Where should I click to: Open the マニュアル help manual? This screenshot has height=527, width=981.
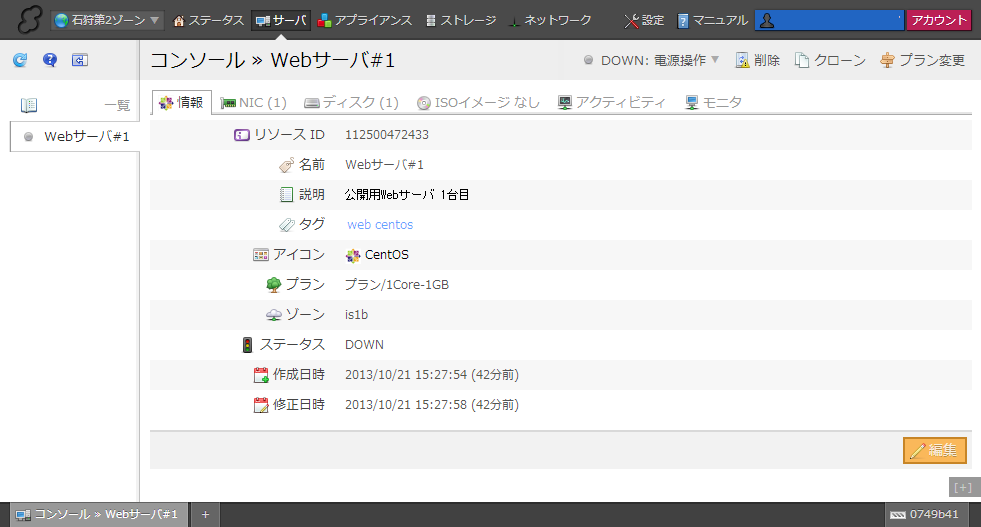712,20
